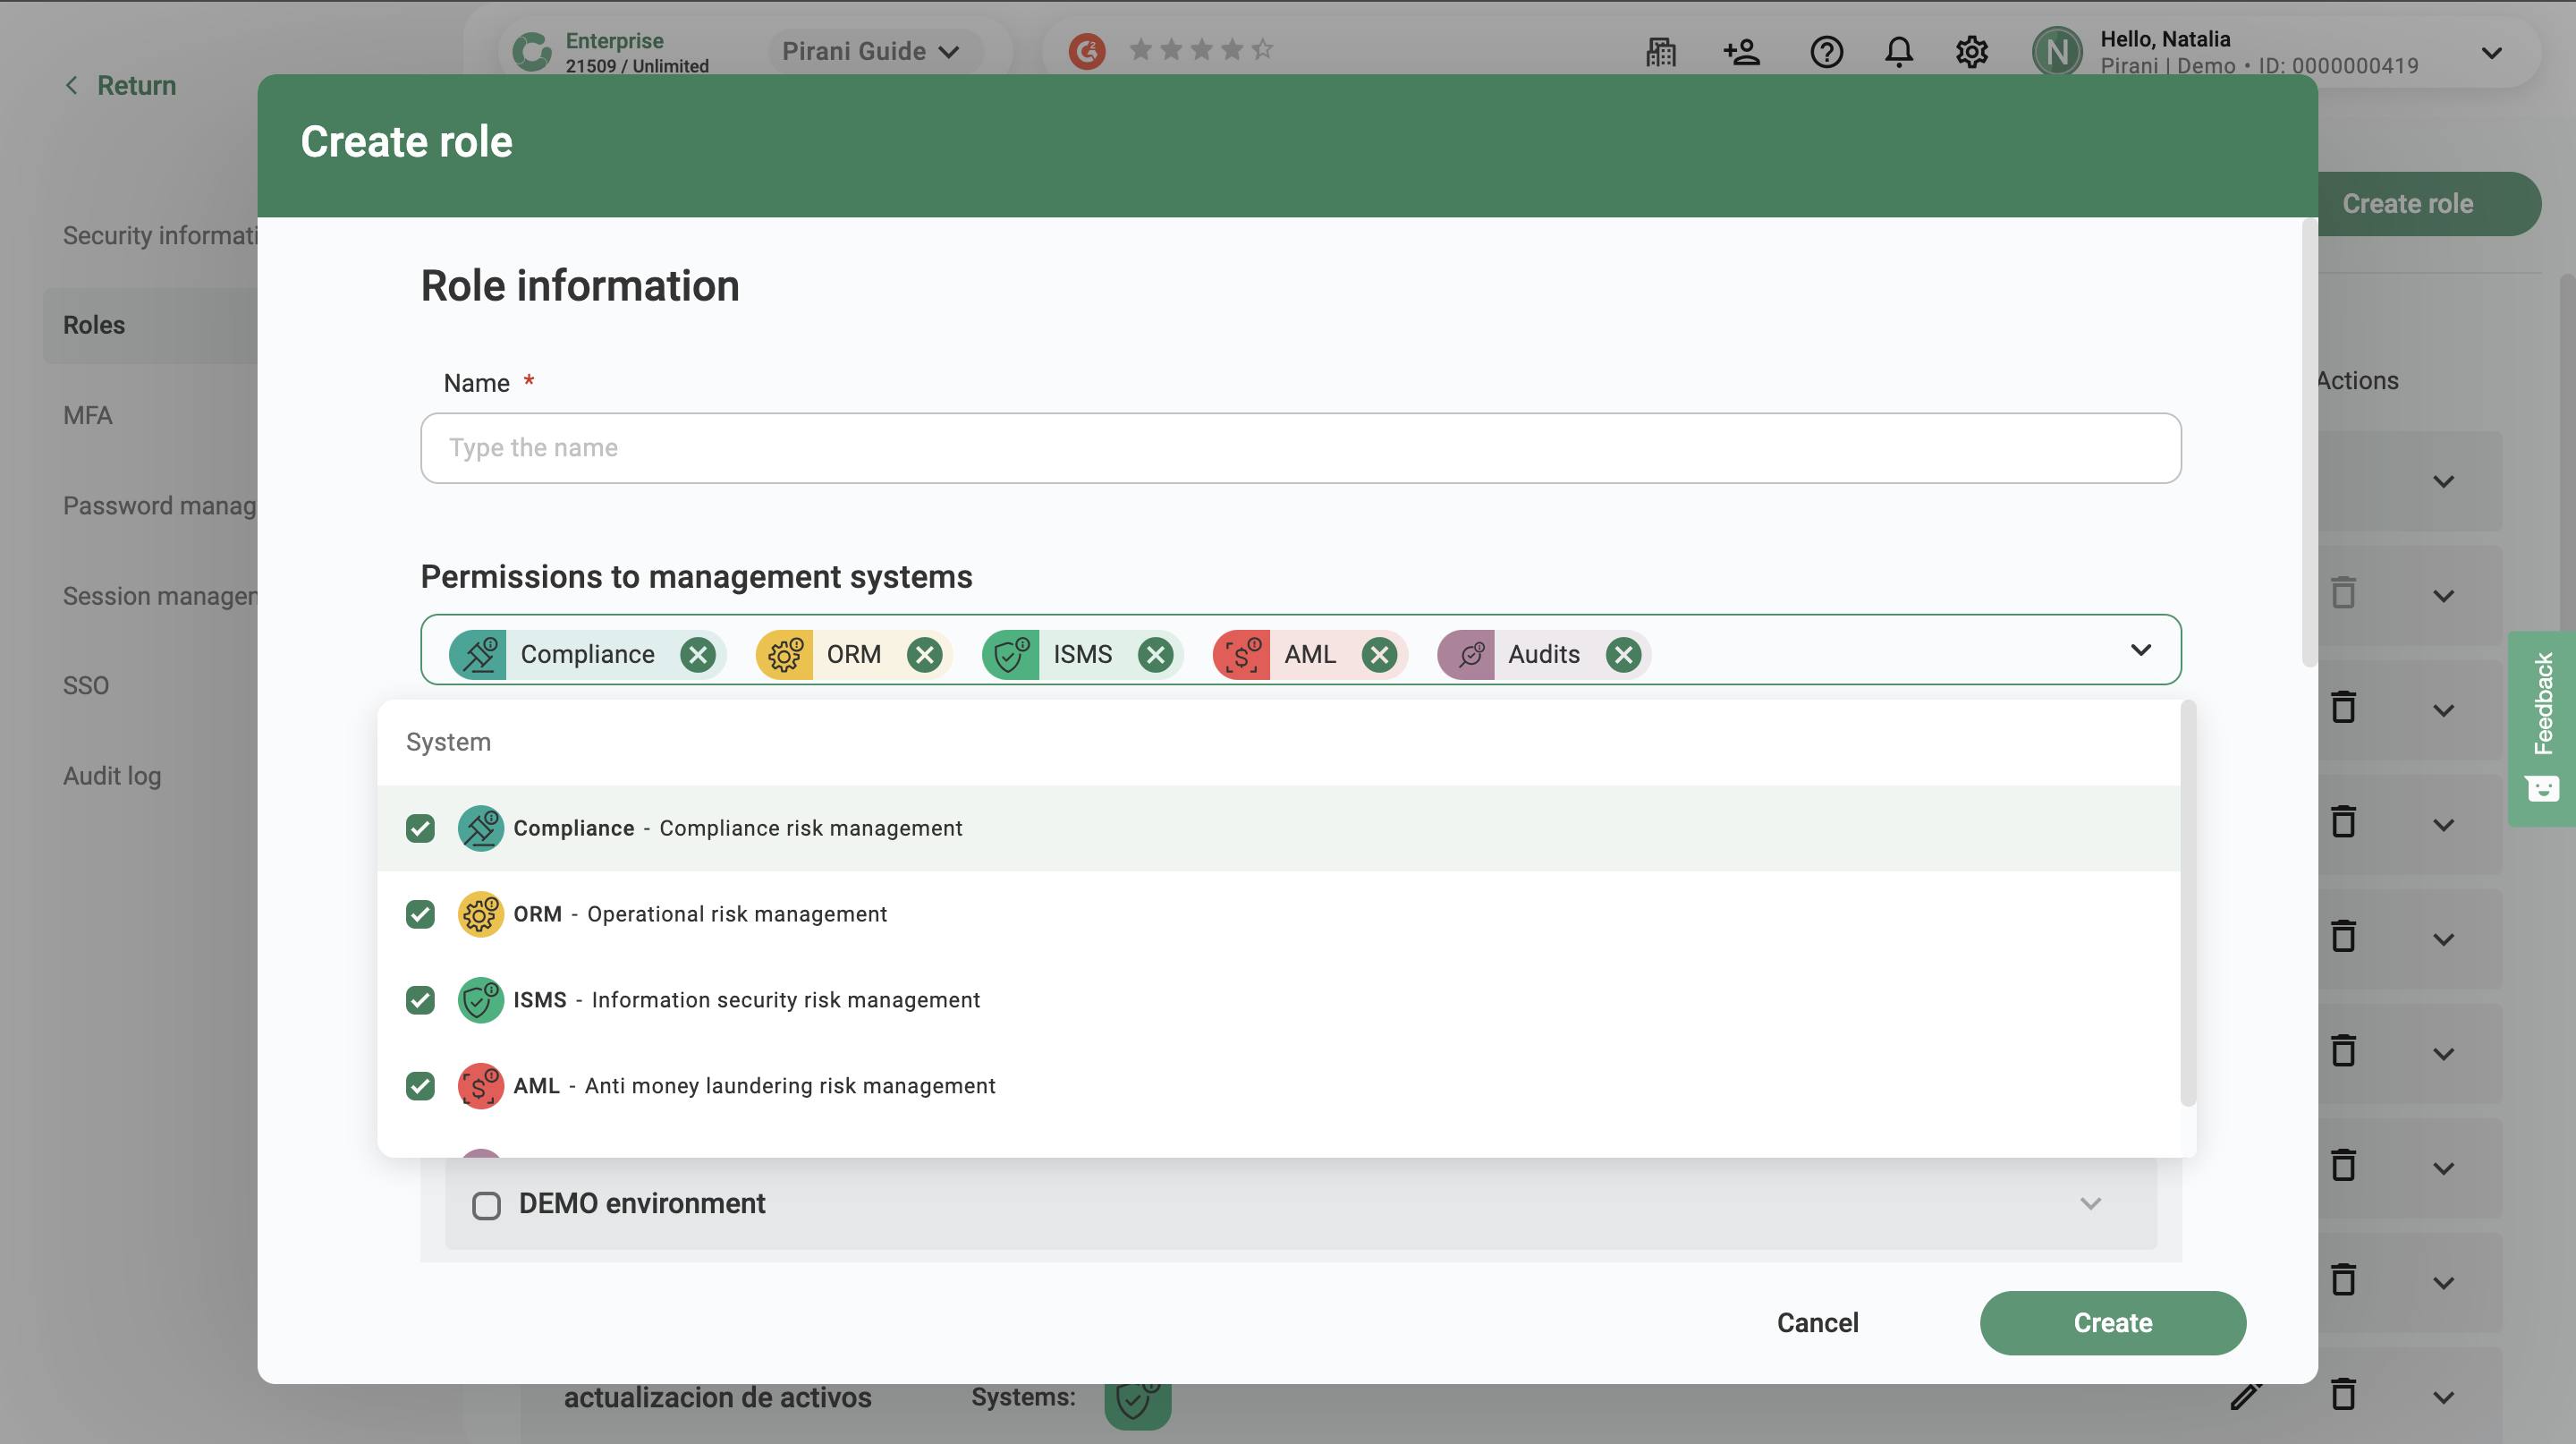Expand the DEMO environment section chevron

(x=2090, y=1203)
